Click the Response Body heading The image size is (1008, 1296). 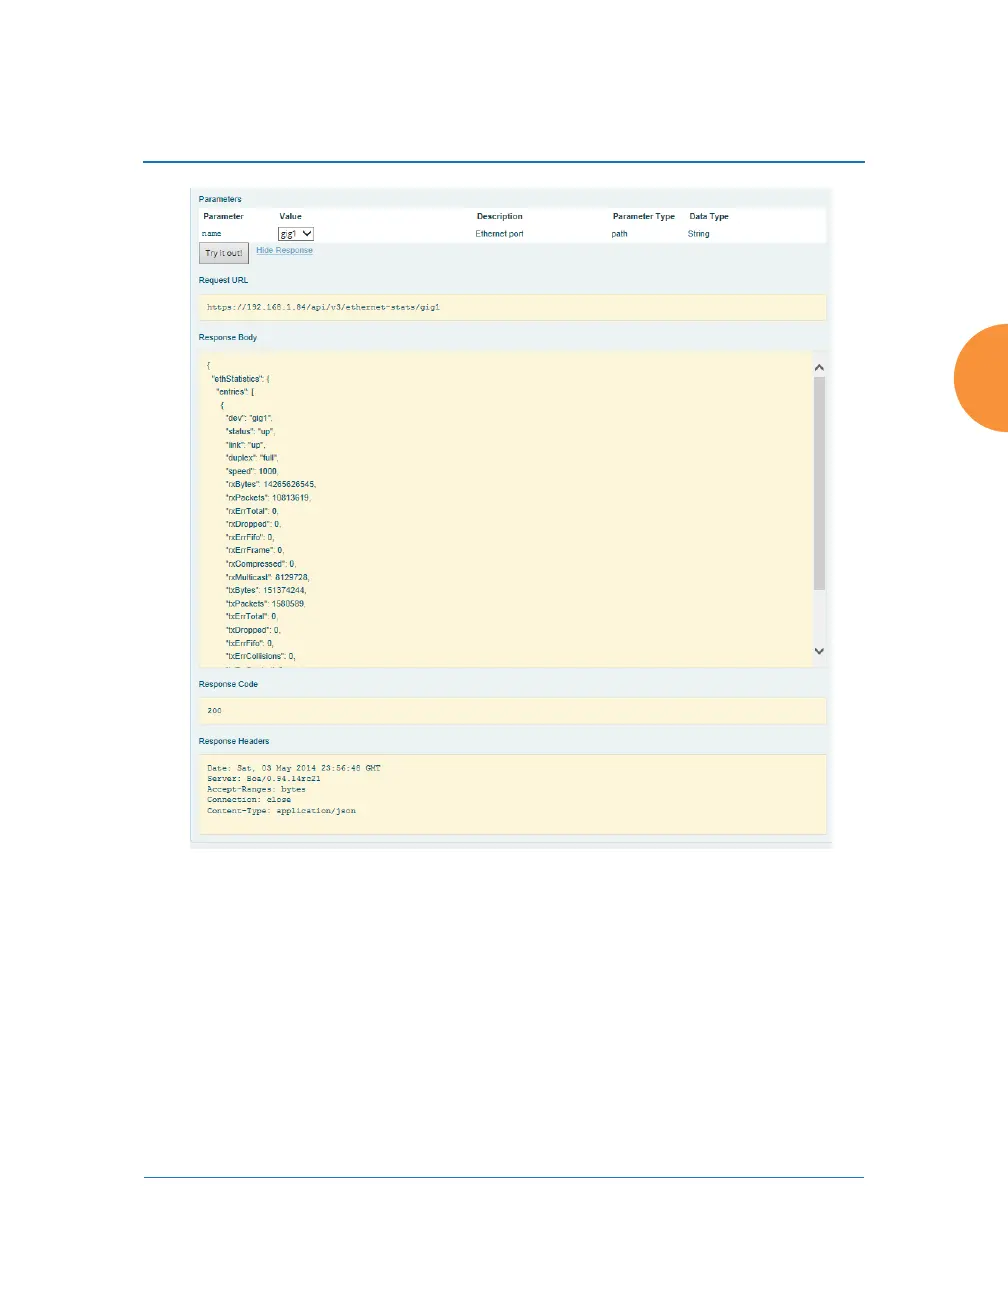(228, 338)
